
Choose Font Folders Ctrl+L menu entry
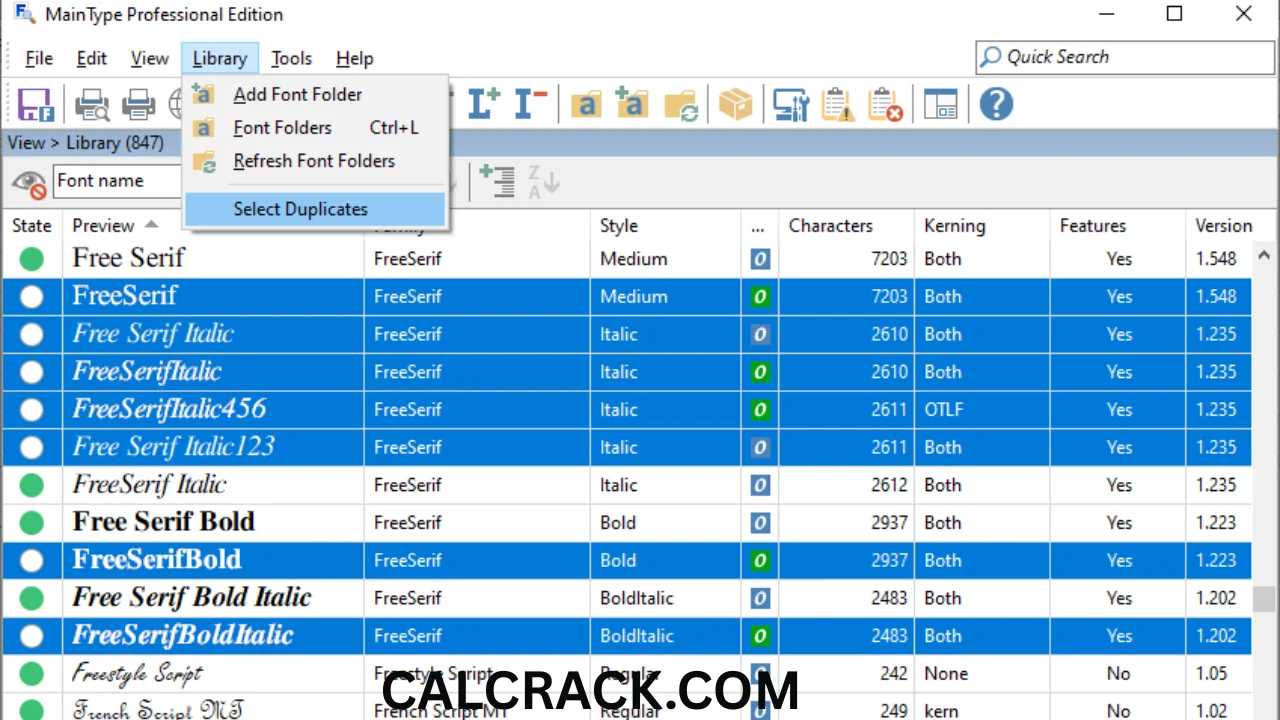pyautogui.click(x=315, y=128)
